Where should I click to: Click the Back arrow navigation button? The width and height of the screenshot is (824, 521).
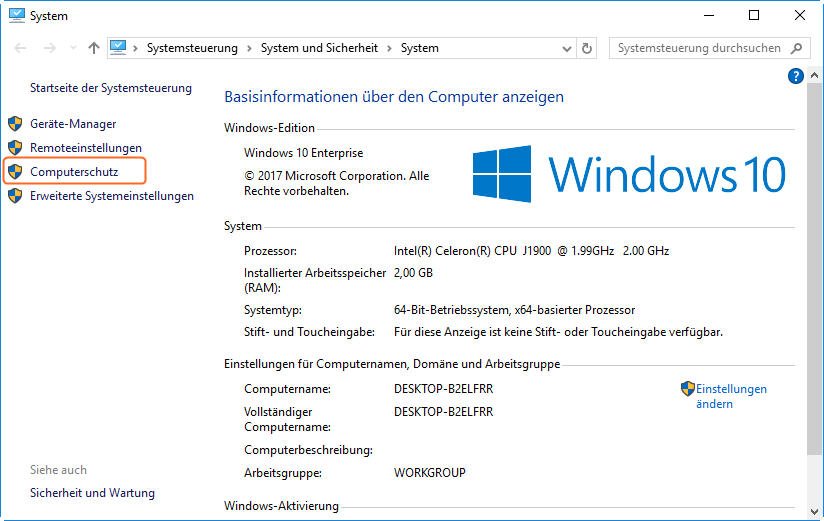(20, 48)
